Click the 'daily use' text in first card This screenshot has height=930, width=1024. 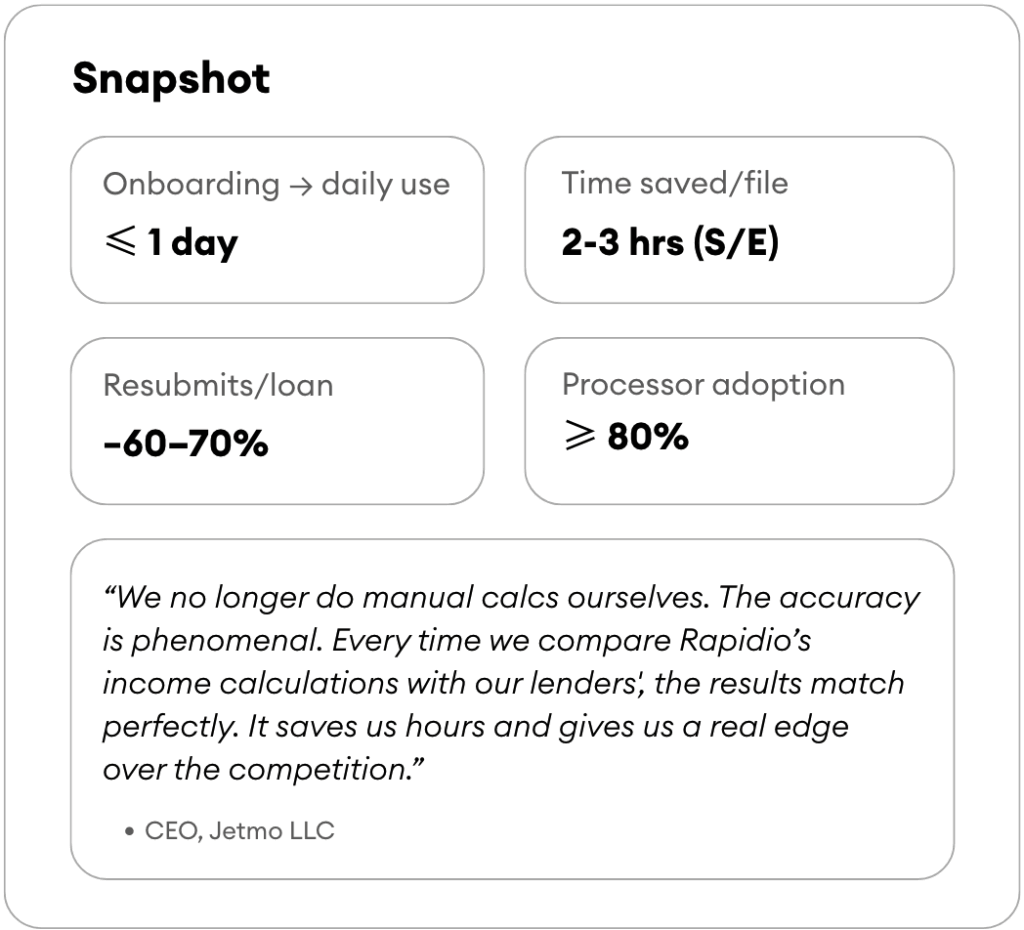385,185
